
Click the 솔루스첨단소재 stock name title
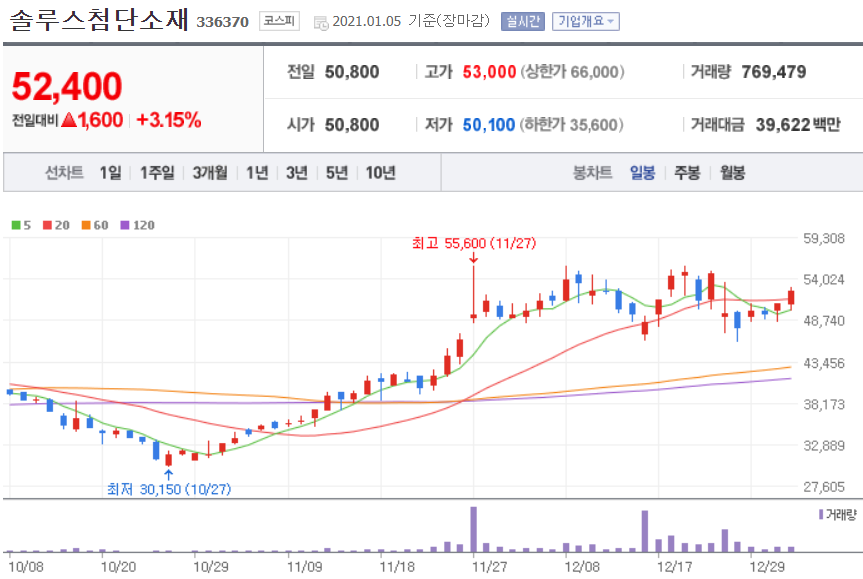click(100, 20)
